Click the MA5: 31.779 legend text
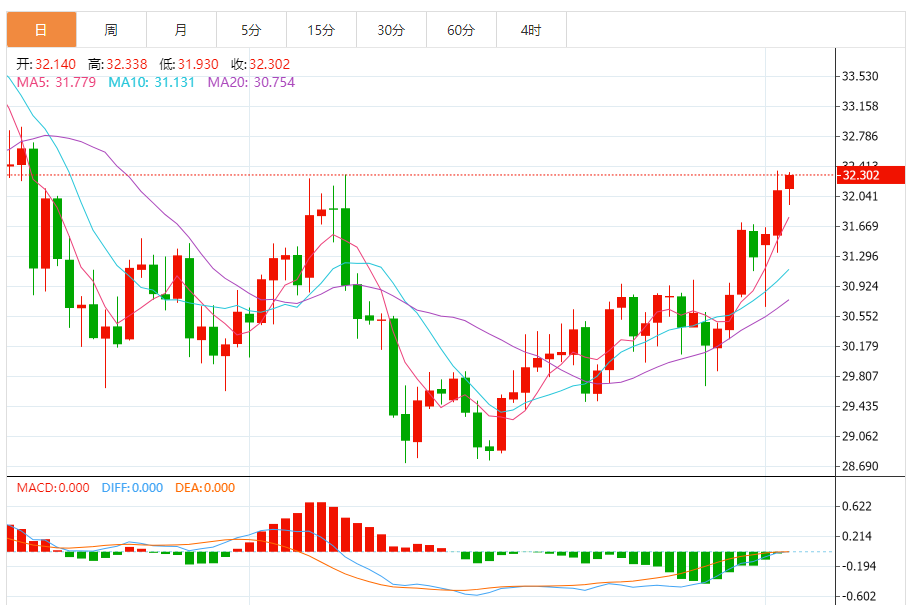 [x=56, y=82]
